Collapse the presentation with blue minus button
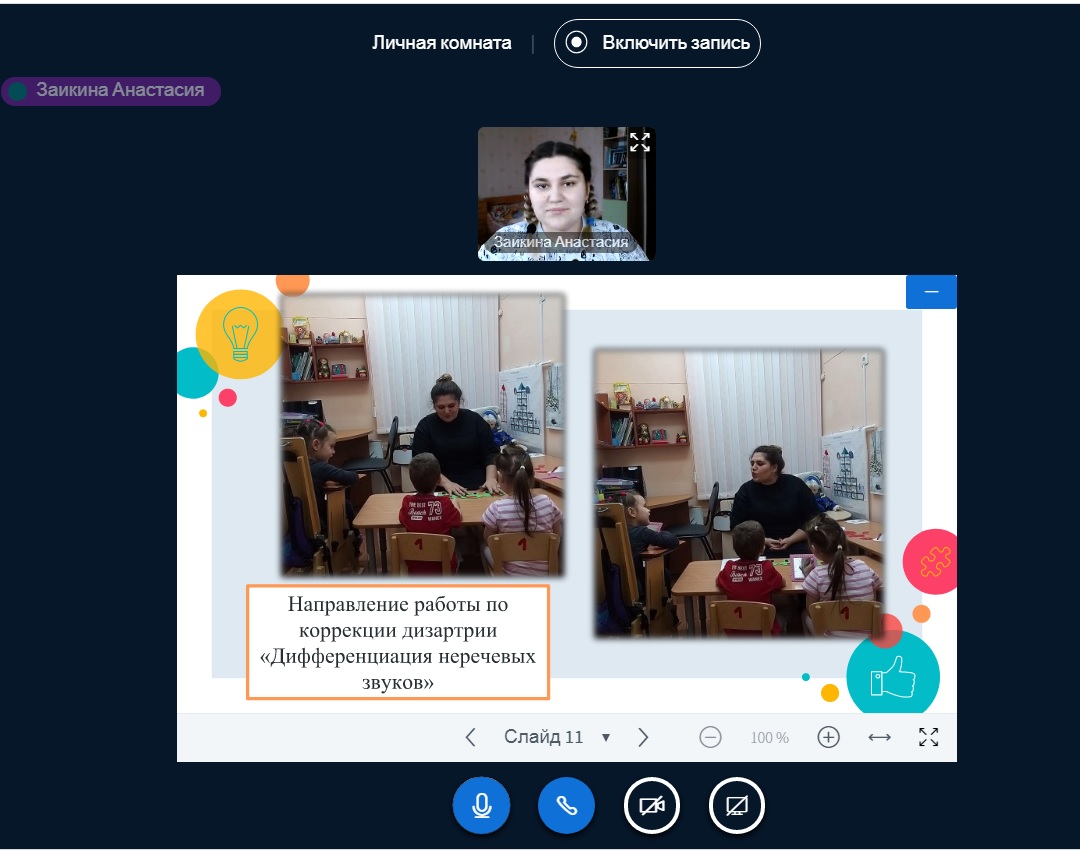This screenshot has height=851, width=1080. 931,291
